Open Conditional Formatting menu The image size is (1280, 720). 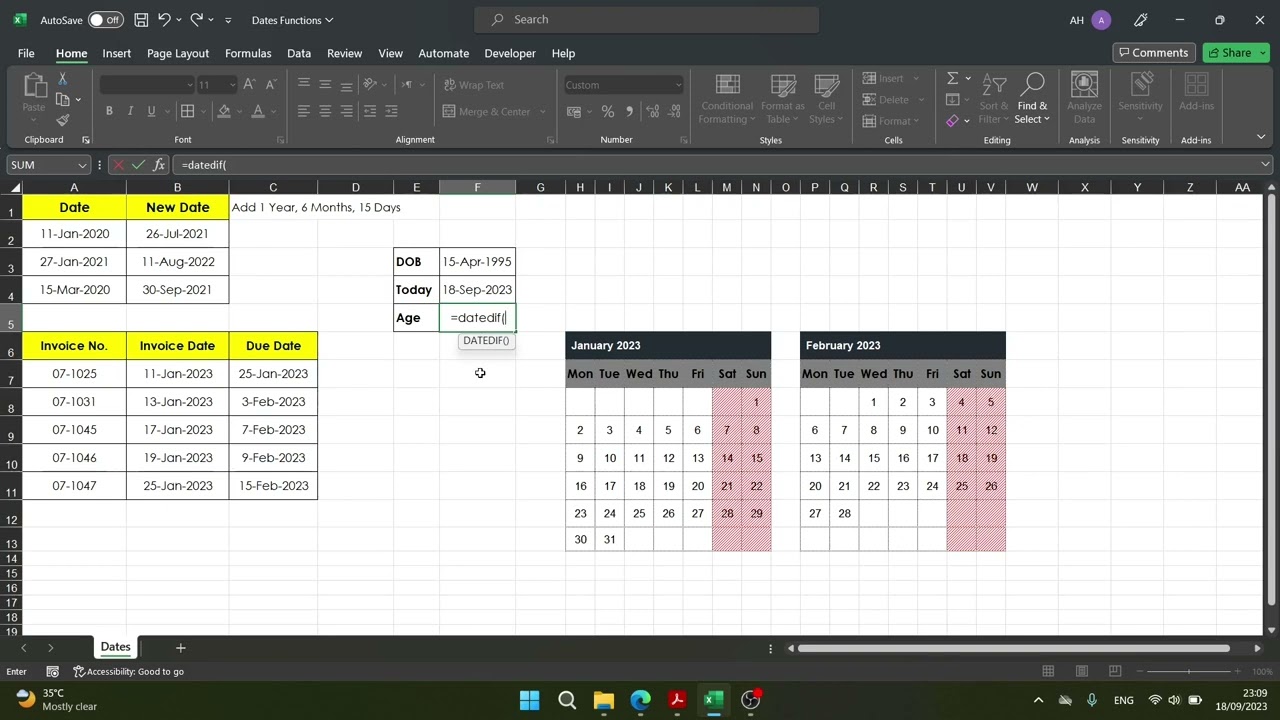727,99
